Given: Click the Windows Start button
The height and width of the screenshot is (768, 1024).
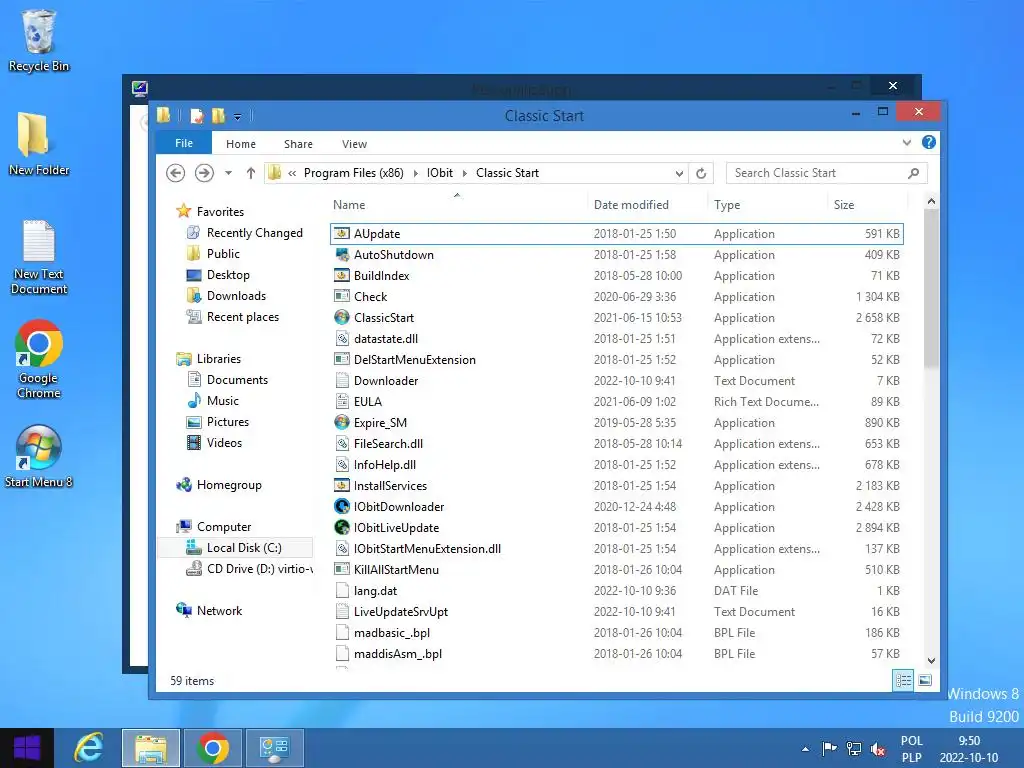Looking at the screenshot, I should [27, 748].
